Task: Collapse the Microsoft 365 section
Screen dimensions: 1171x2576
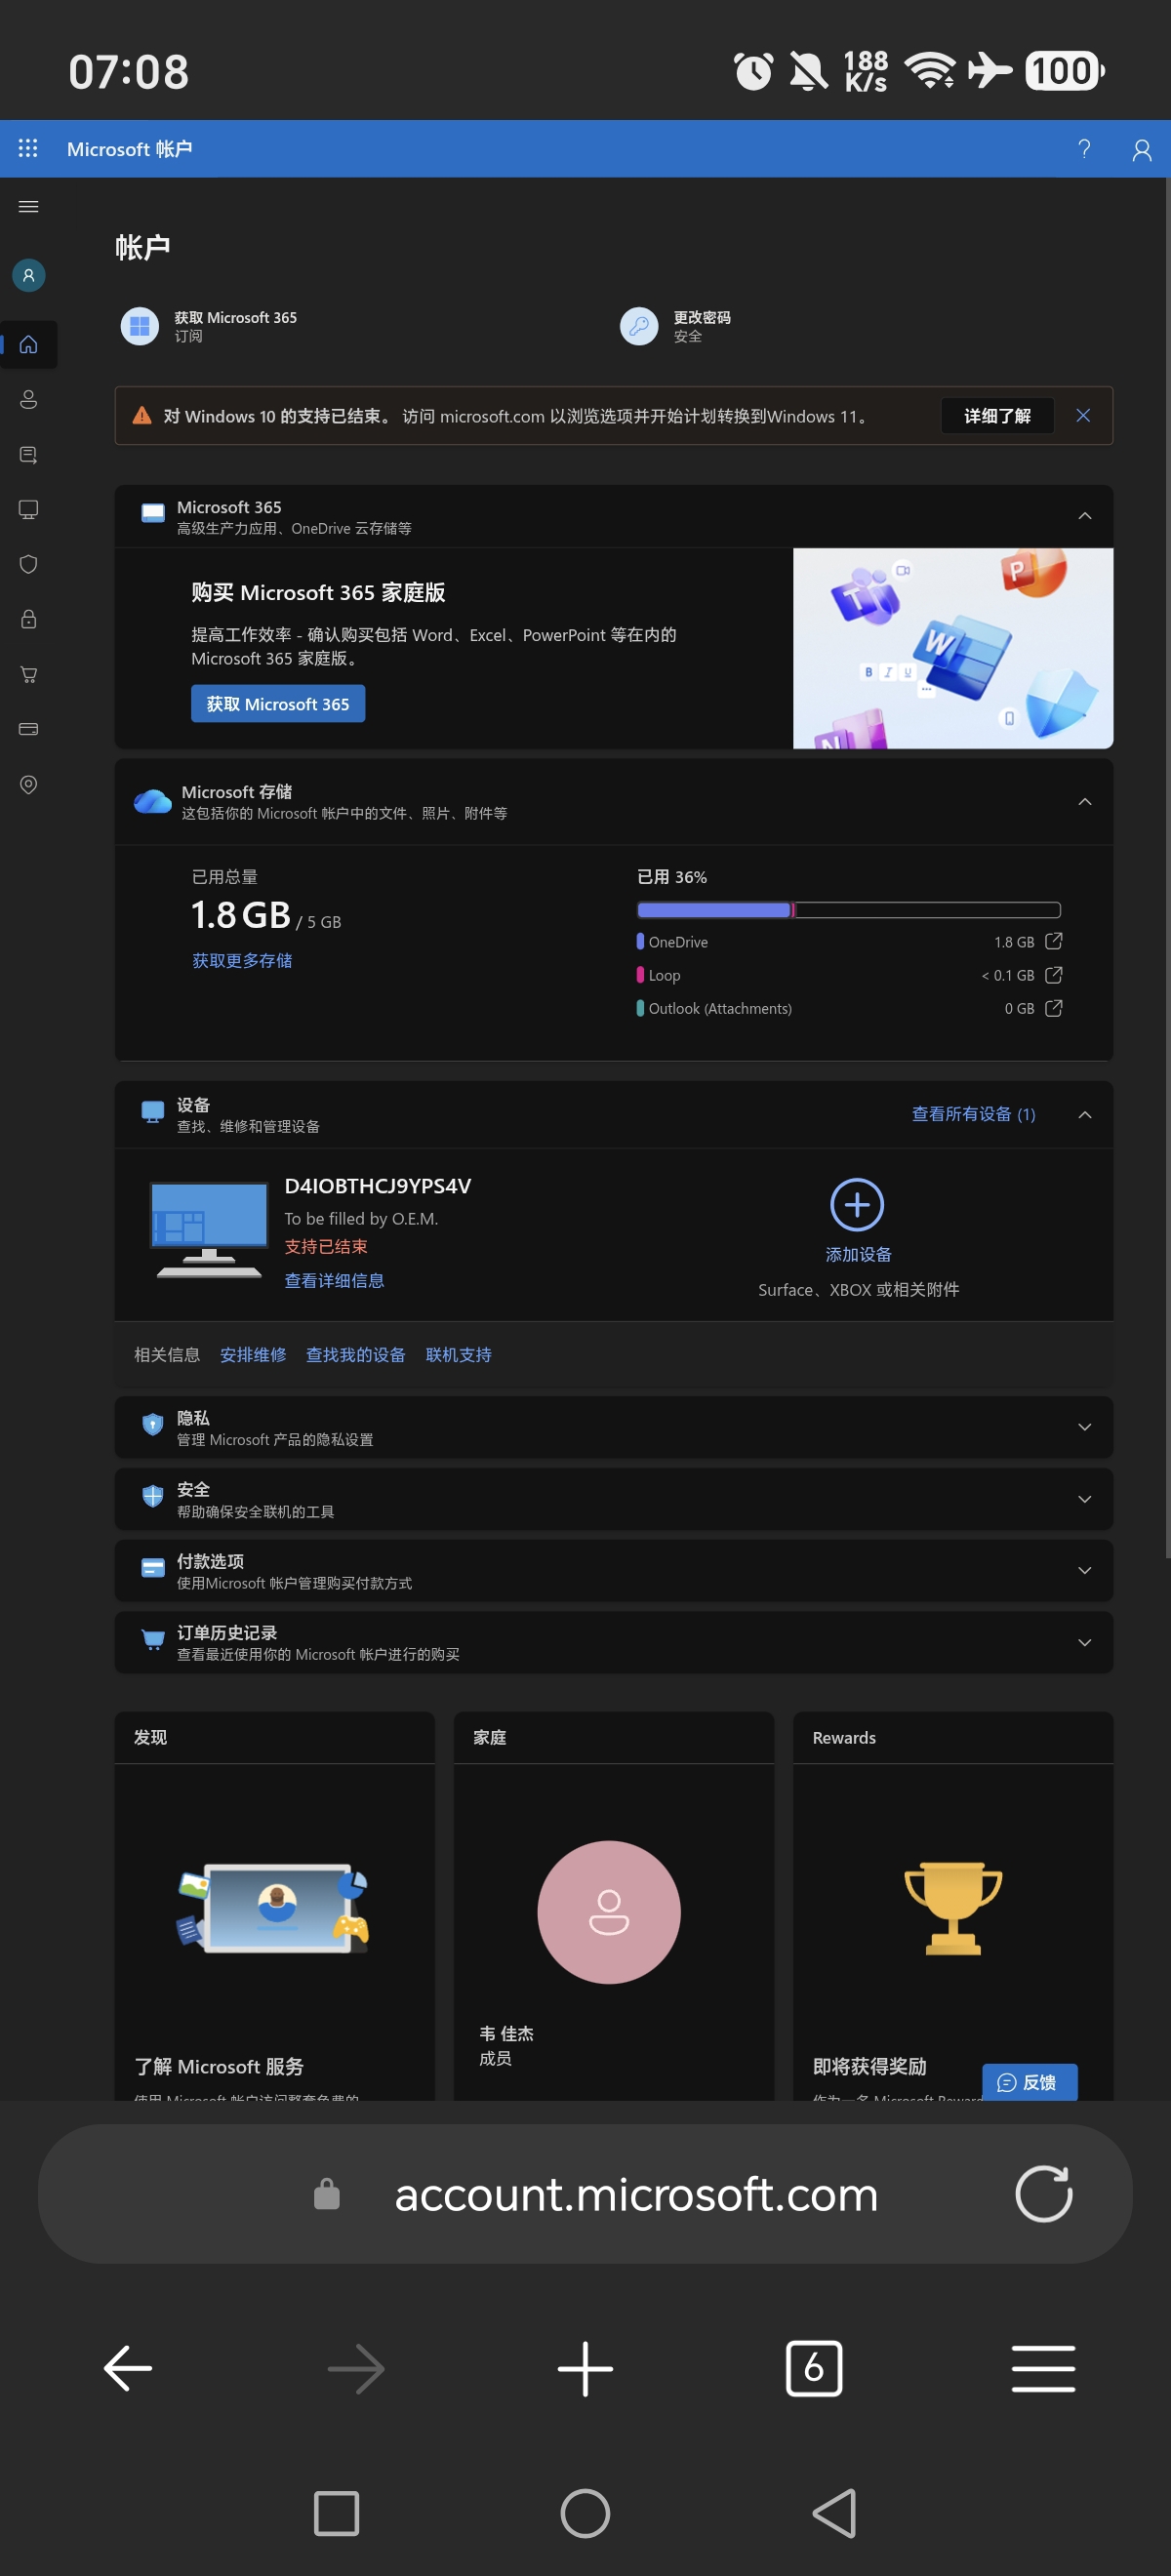Action: point(1085,516)
